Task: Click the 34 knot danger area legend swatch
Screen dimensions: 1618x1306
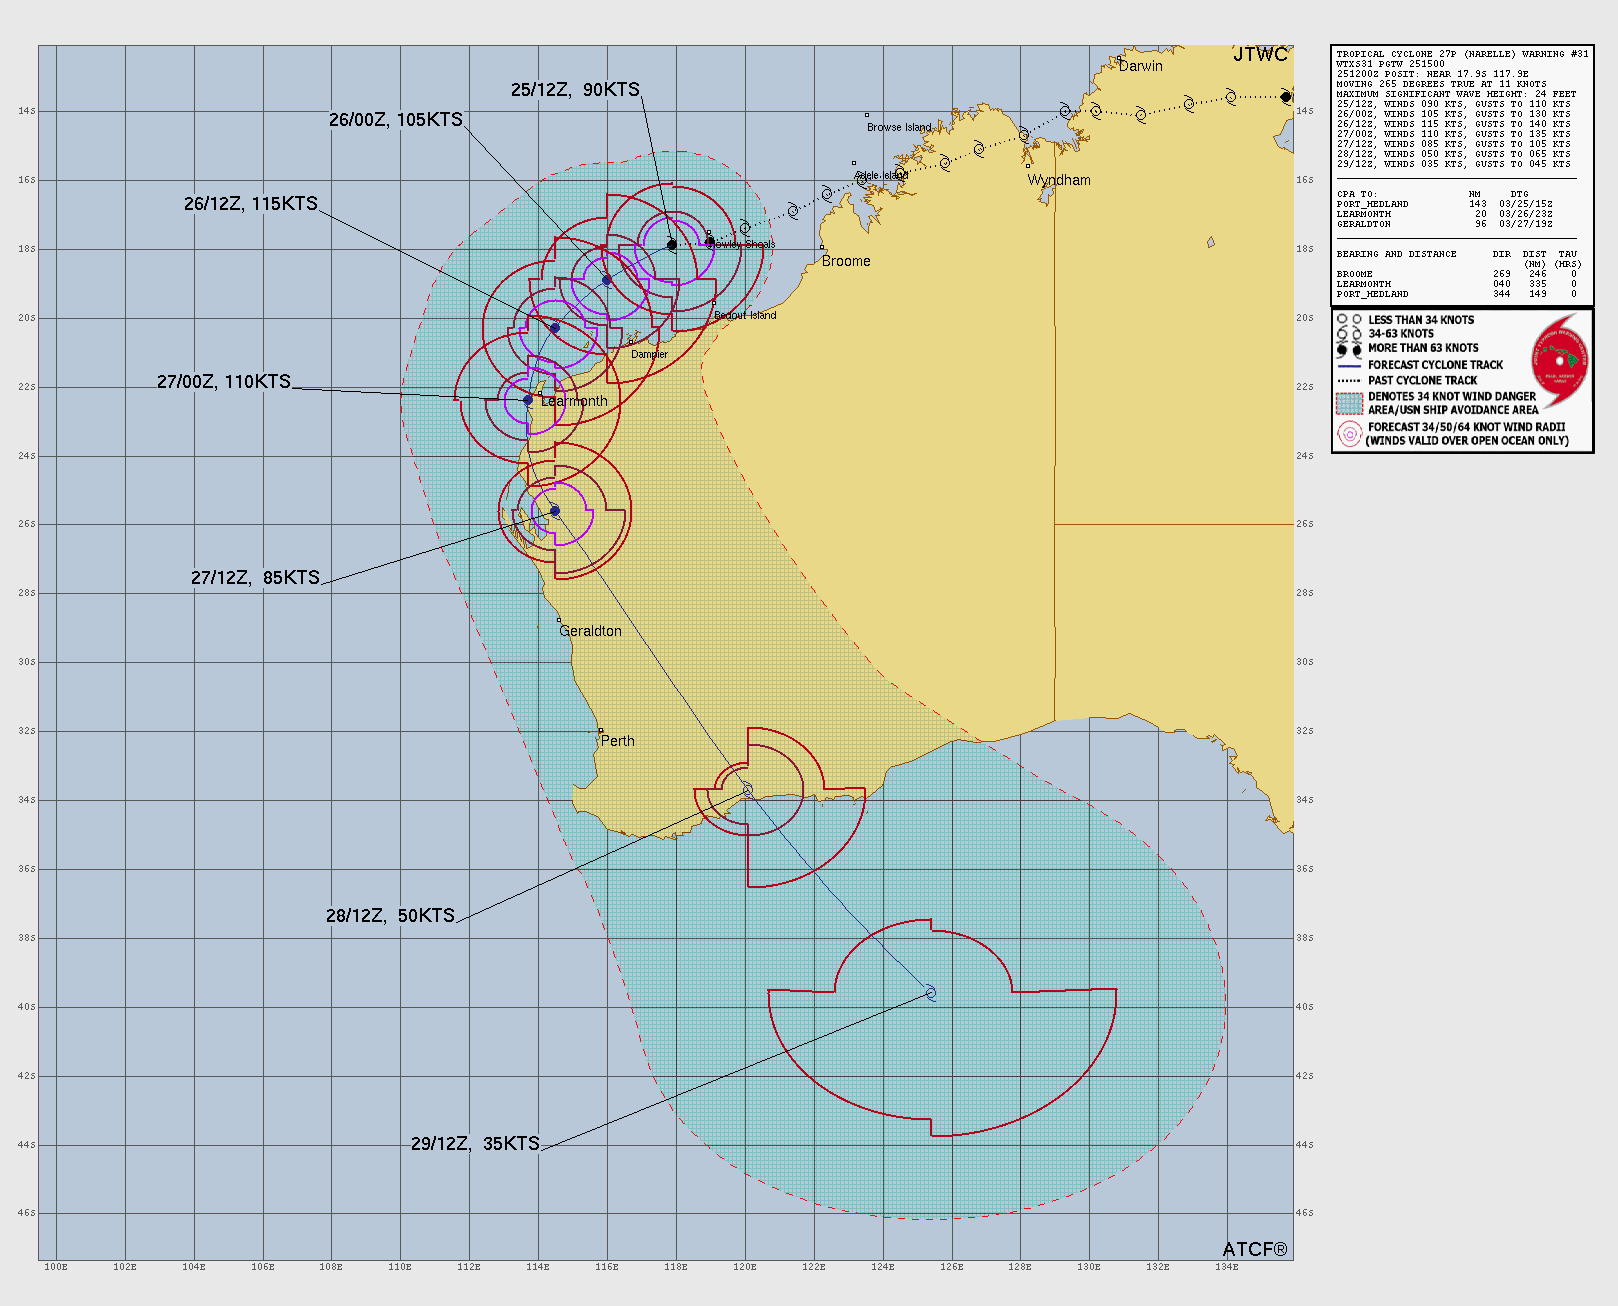Action: (1350, 403)
